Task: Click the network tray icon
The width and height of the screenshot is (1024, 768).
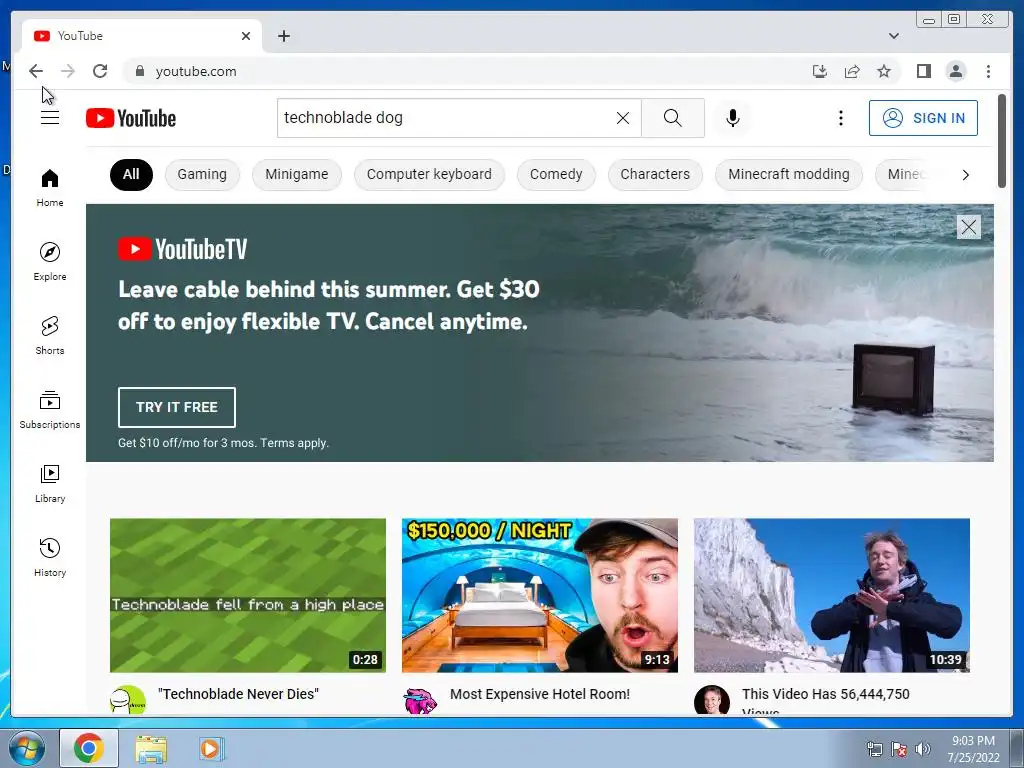Action: click(874, 749)
